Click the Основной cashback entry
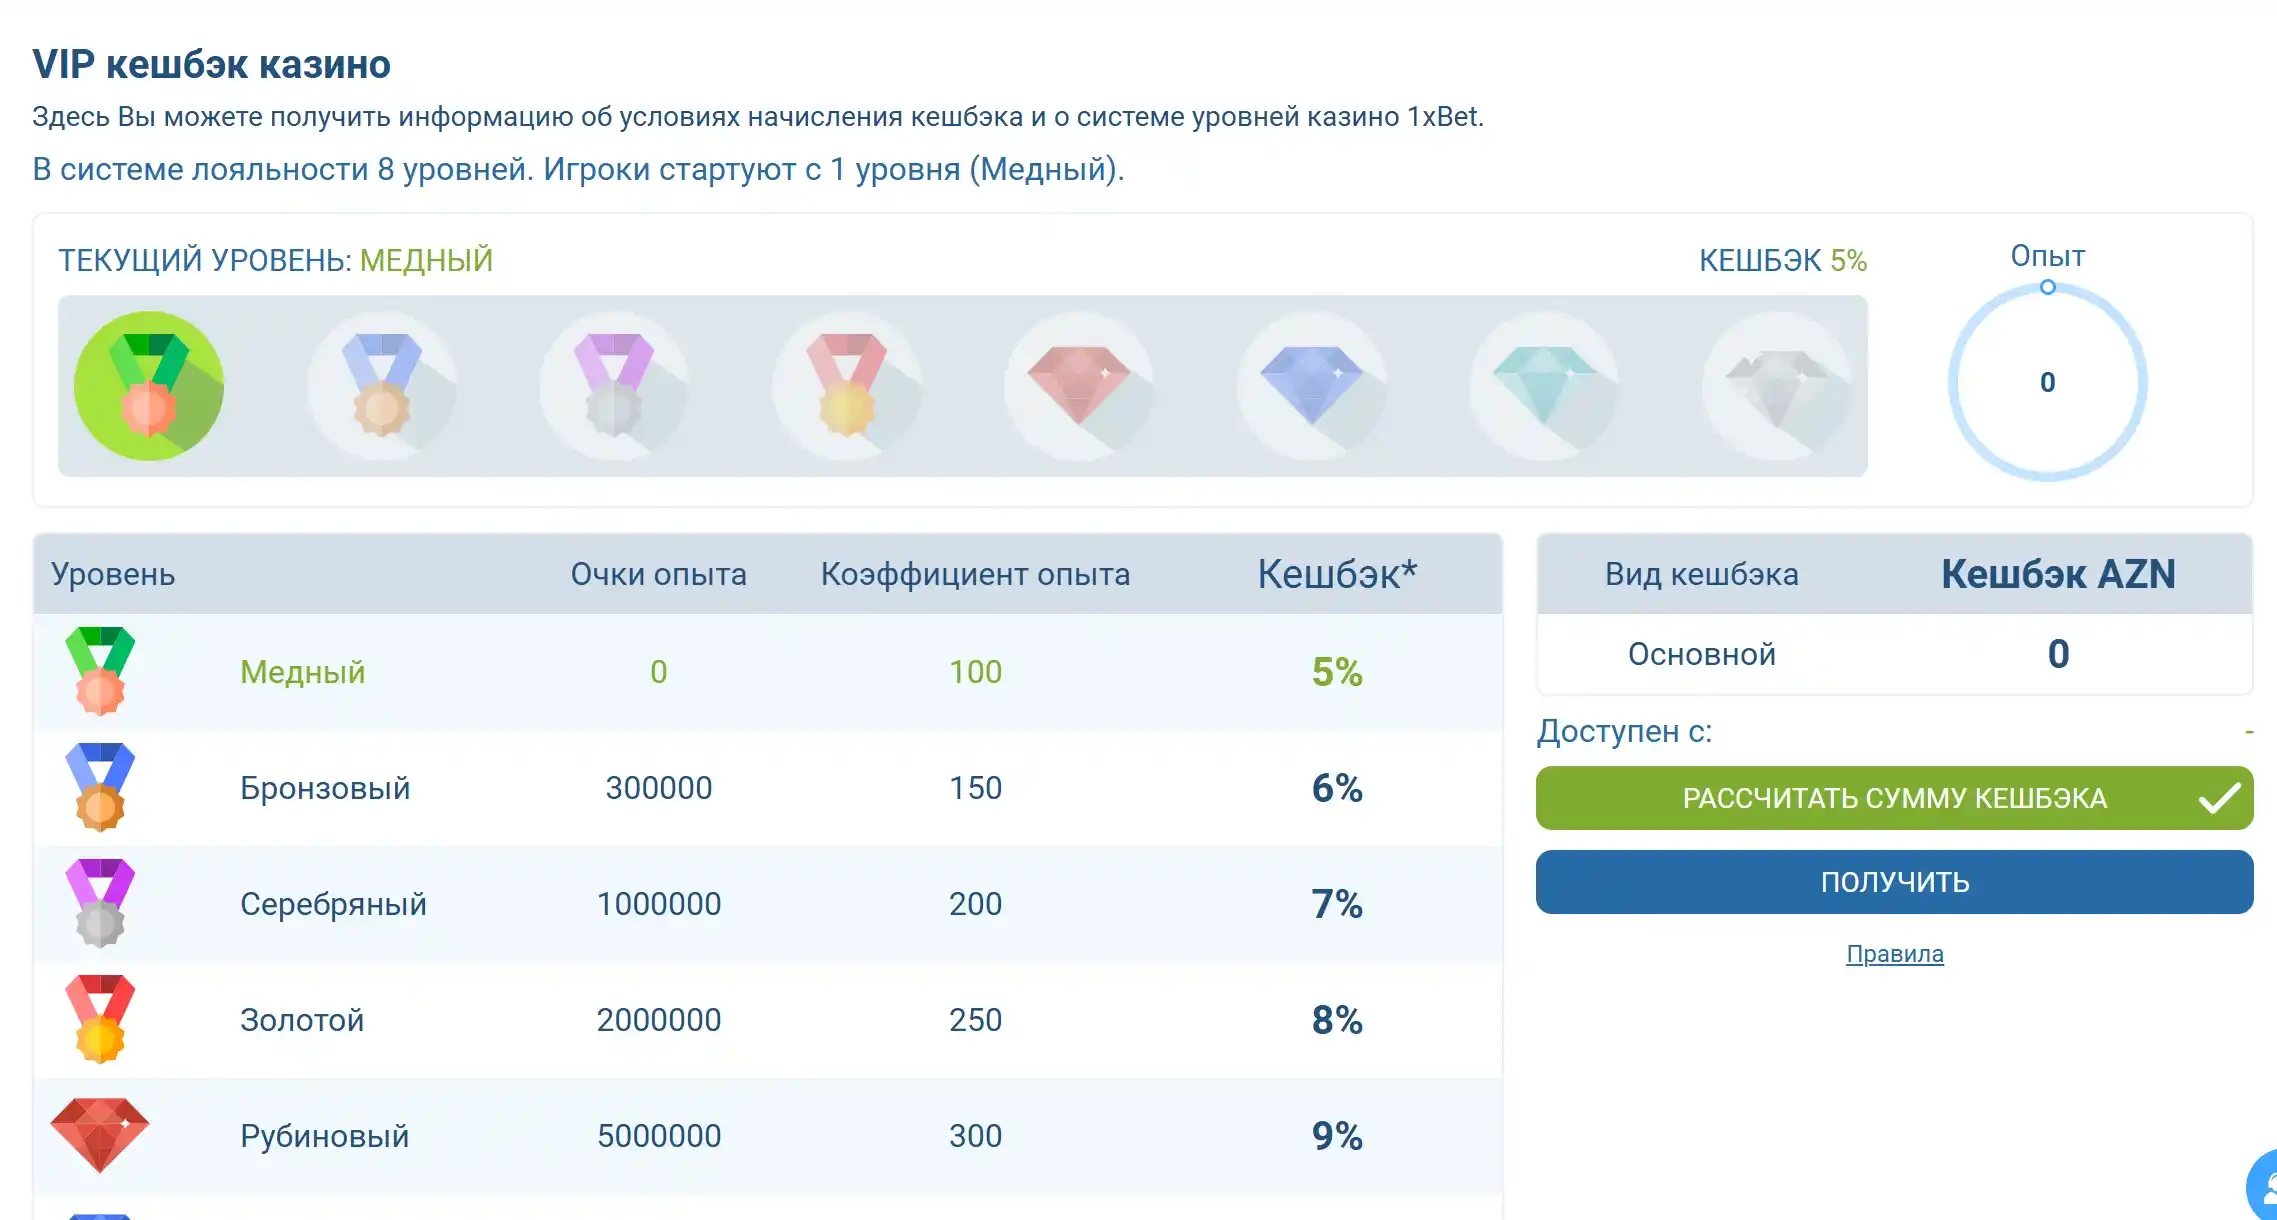The width and height of the screenshot is (2277, 1220). pyautogui.click(x=1700, y=654)
